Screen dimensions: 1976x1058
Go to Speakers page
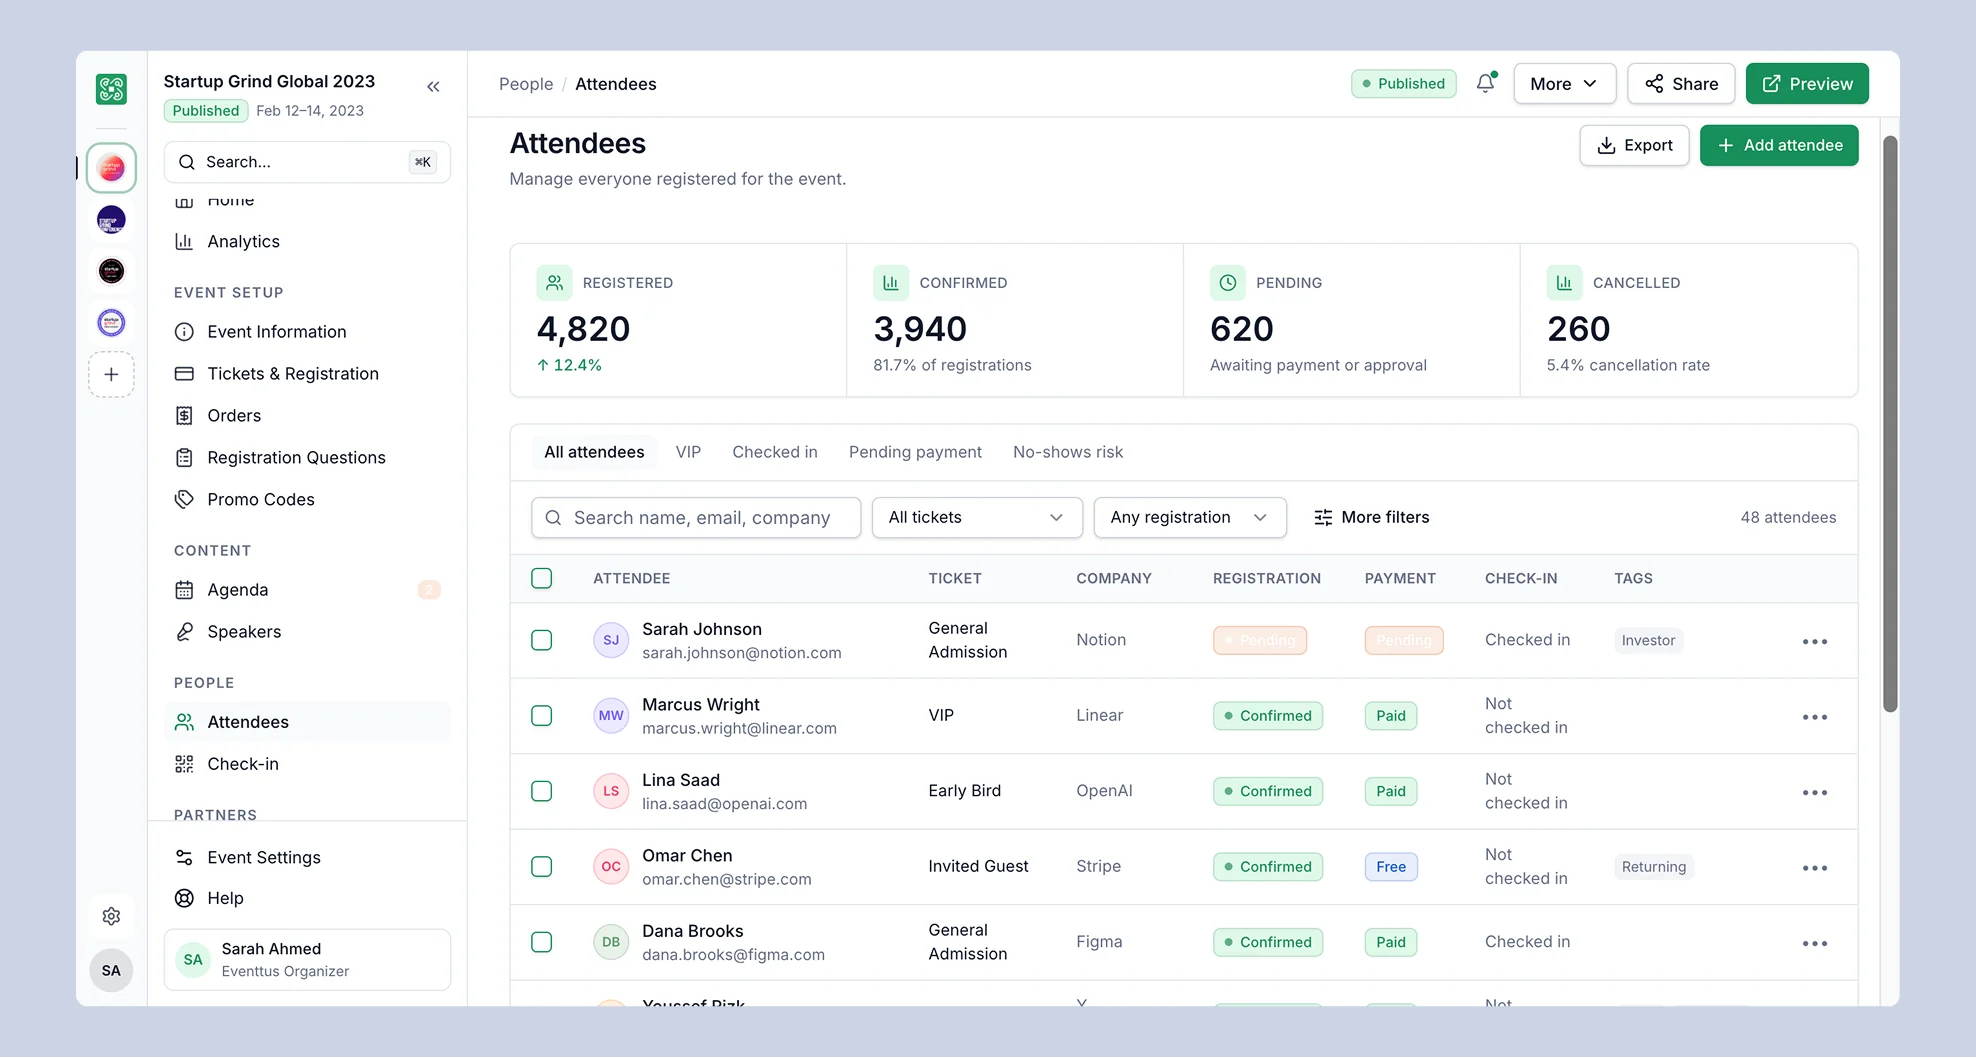307,632
